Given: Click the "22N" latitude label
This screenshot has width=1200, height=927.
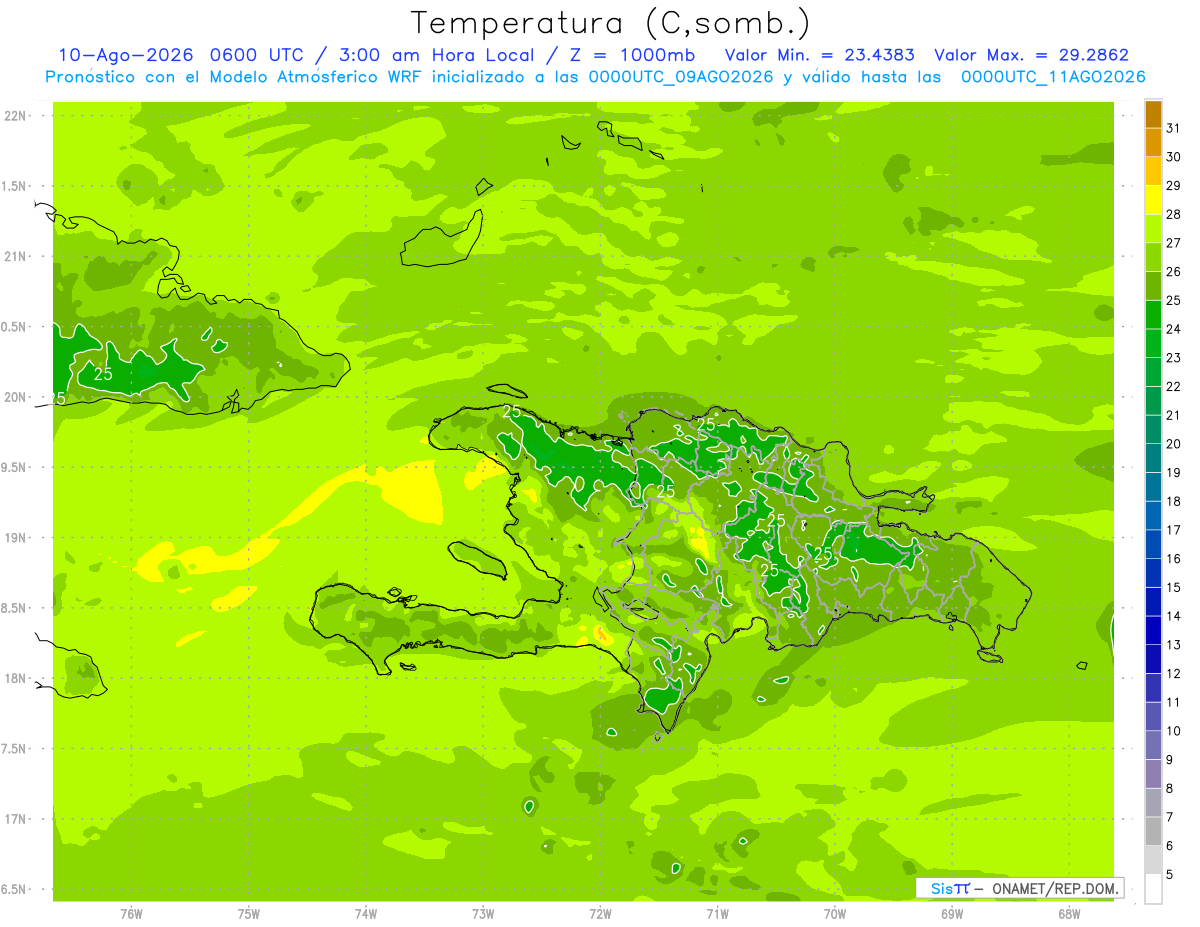Looking at the screenshot, I should (x=15, y=116).
